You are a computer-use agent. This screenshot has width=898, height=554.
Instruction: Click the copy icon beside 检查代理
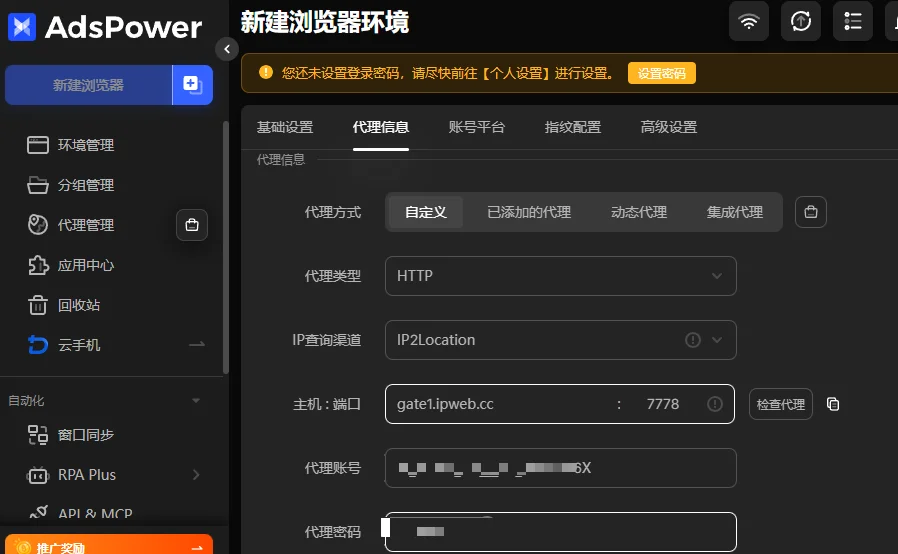[x=833, y=404]
